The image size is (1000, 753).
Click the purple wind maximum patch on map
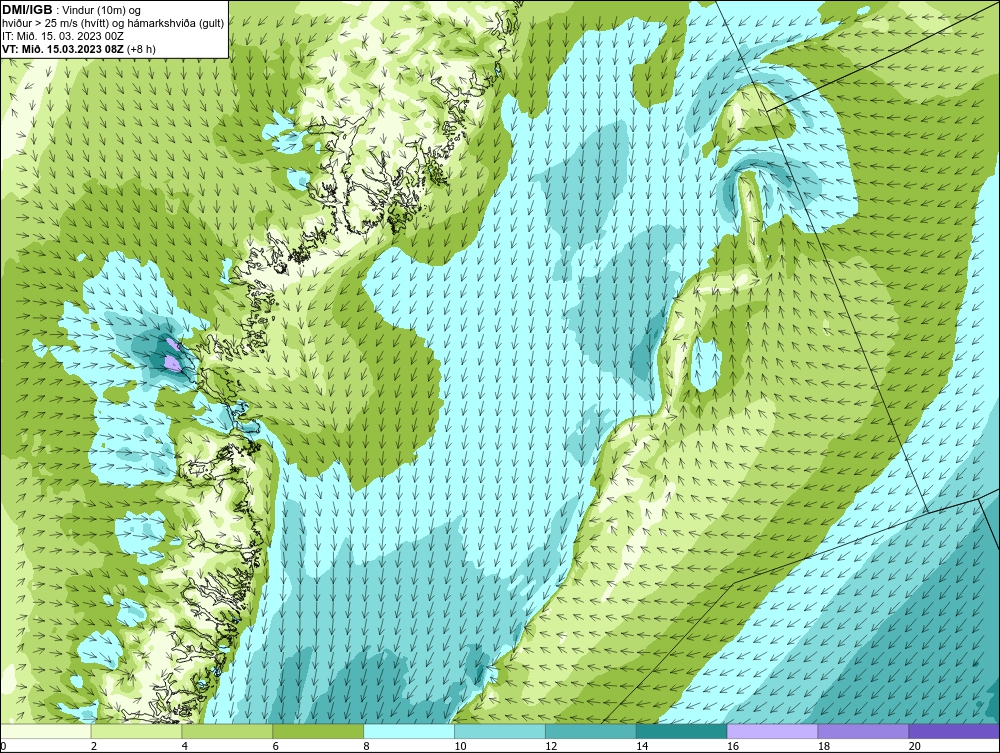[x=172, y=363]
